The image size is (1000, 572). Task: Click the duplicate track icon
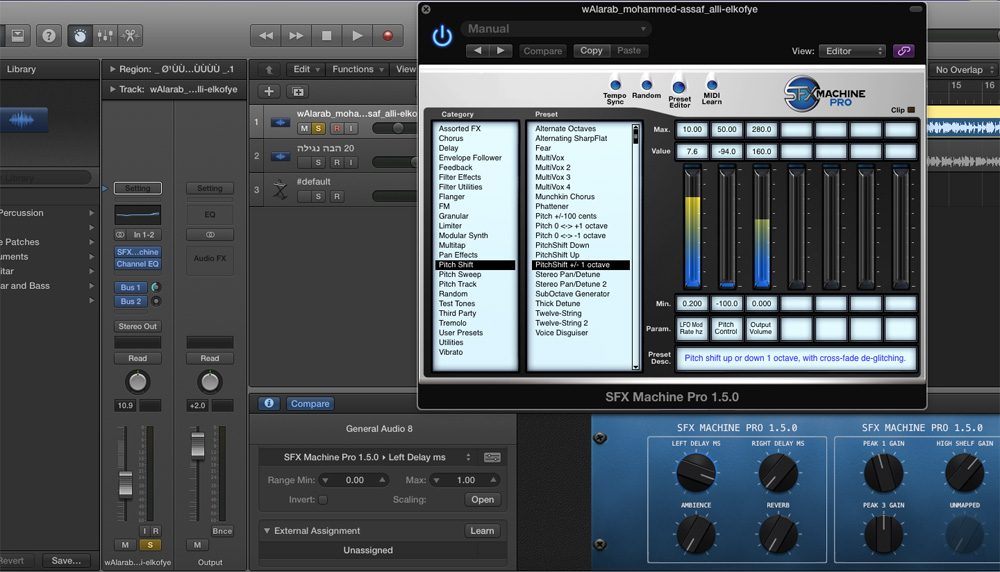298,92
